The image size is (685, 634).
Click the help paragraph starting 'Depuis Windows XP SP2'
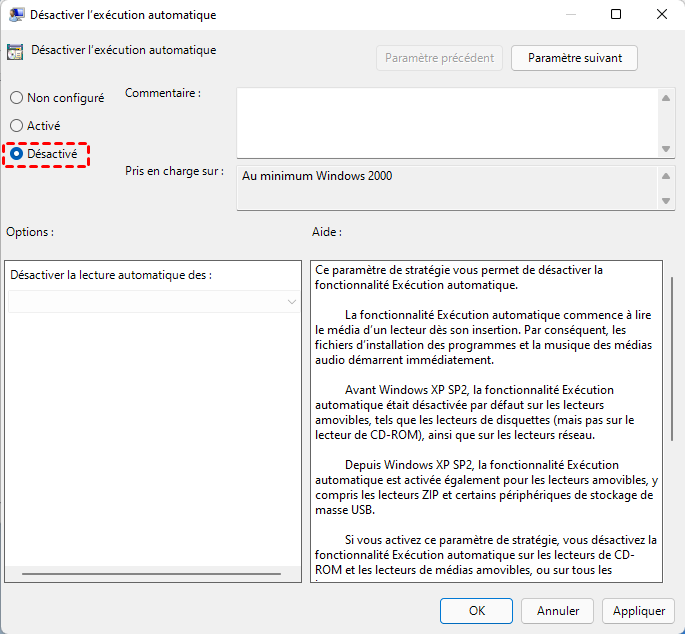point(486,487)
